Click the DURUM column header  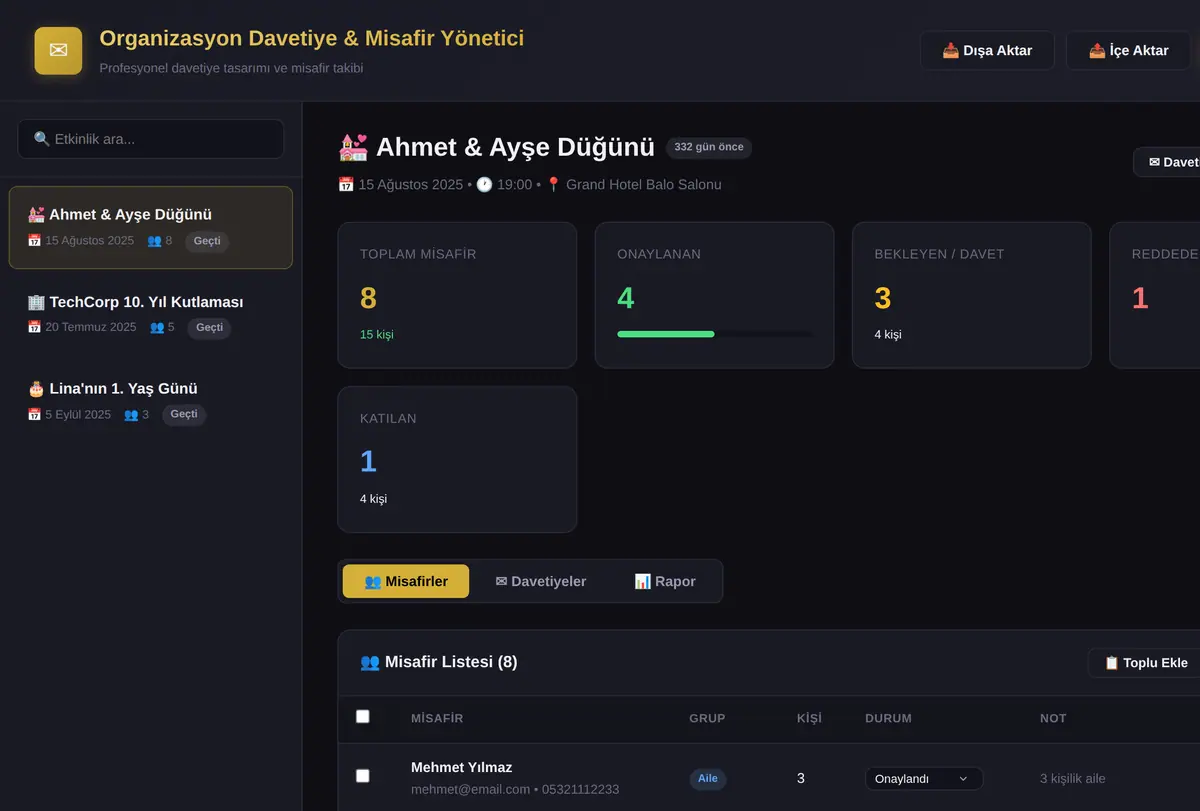tap(888, 718)
